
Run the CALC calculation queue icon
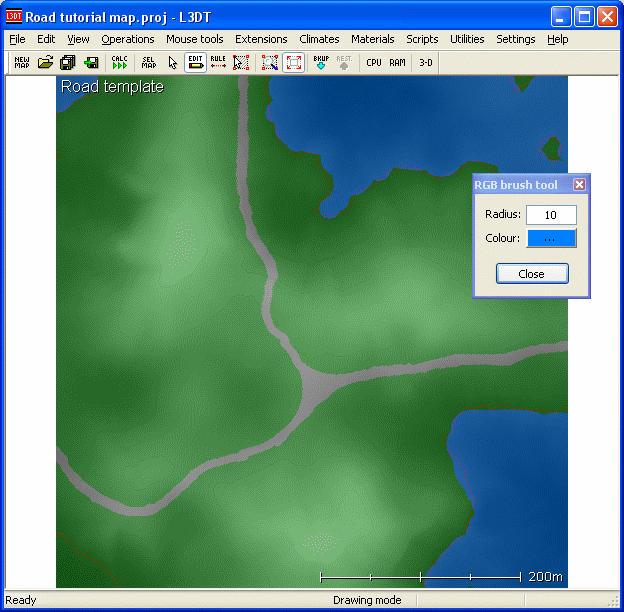(120, 62)
